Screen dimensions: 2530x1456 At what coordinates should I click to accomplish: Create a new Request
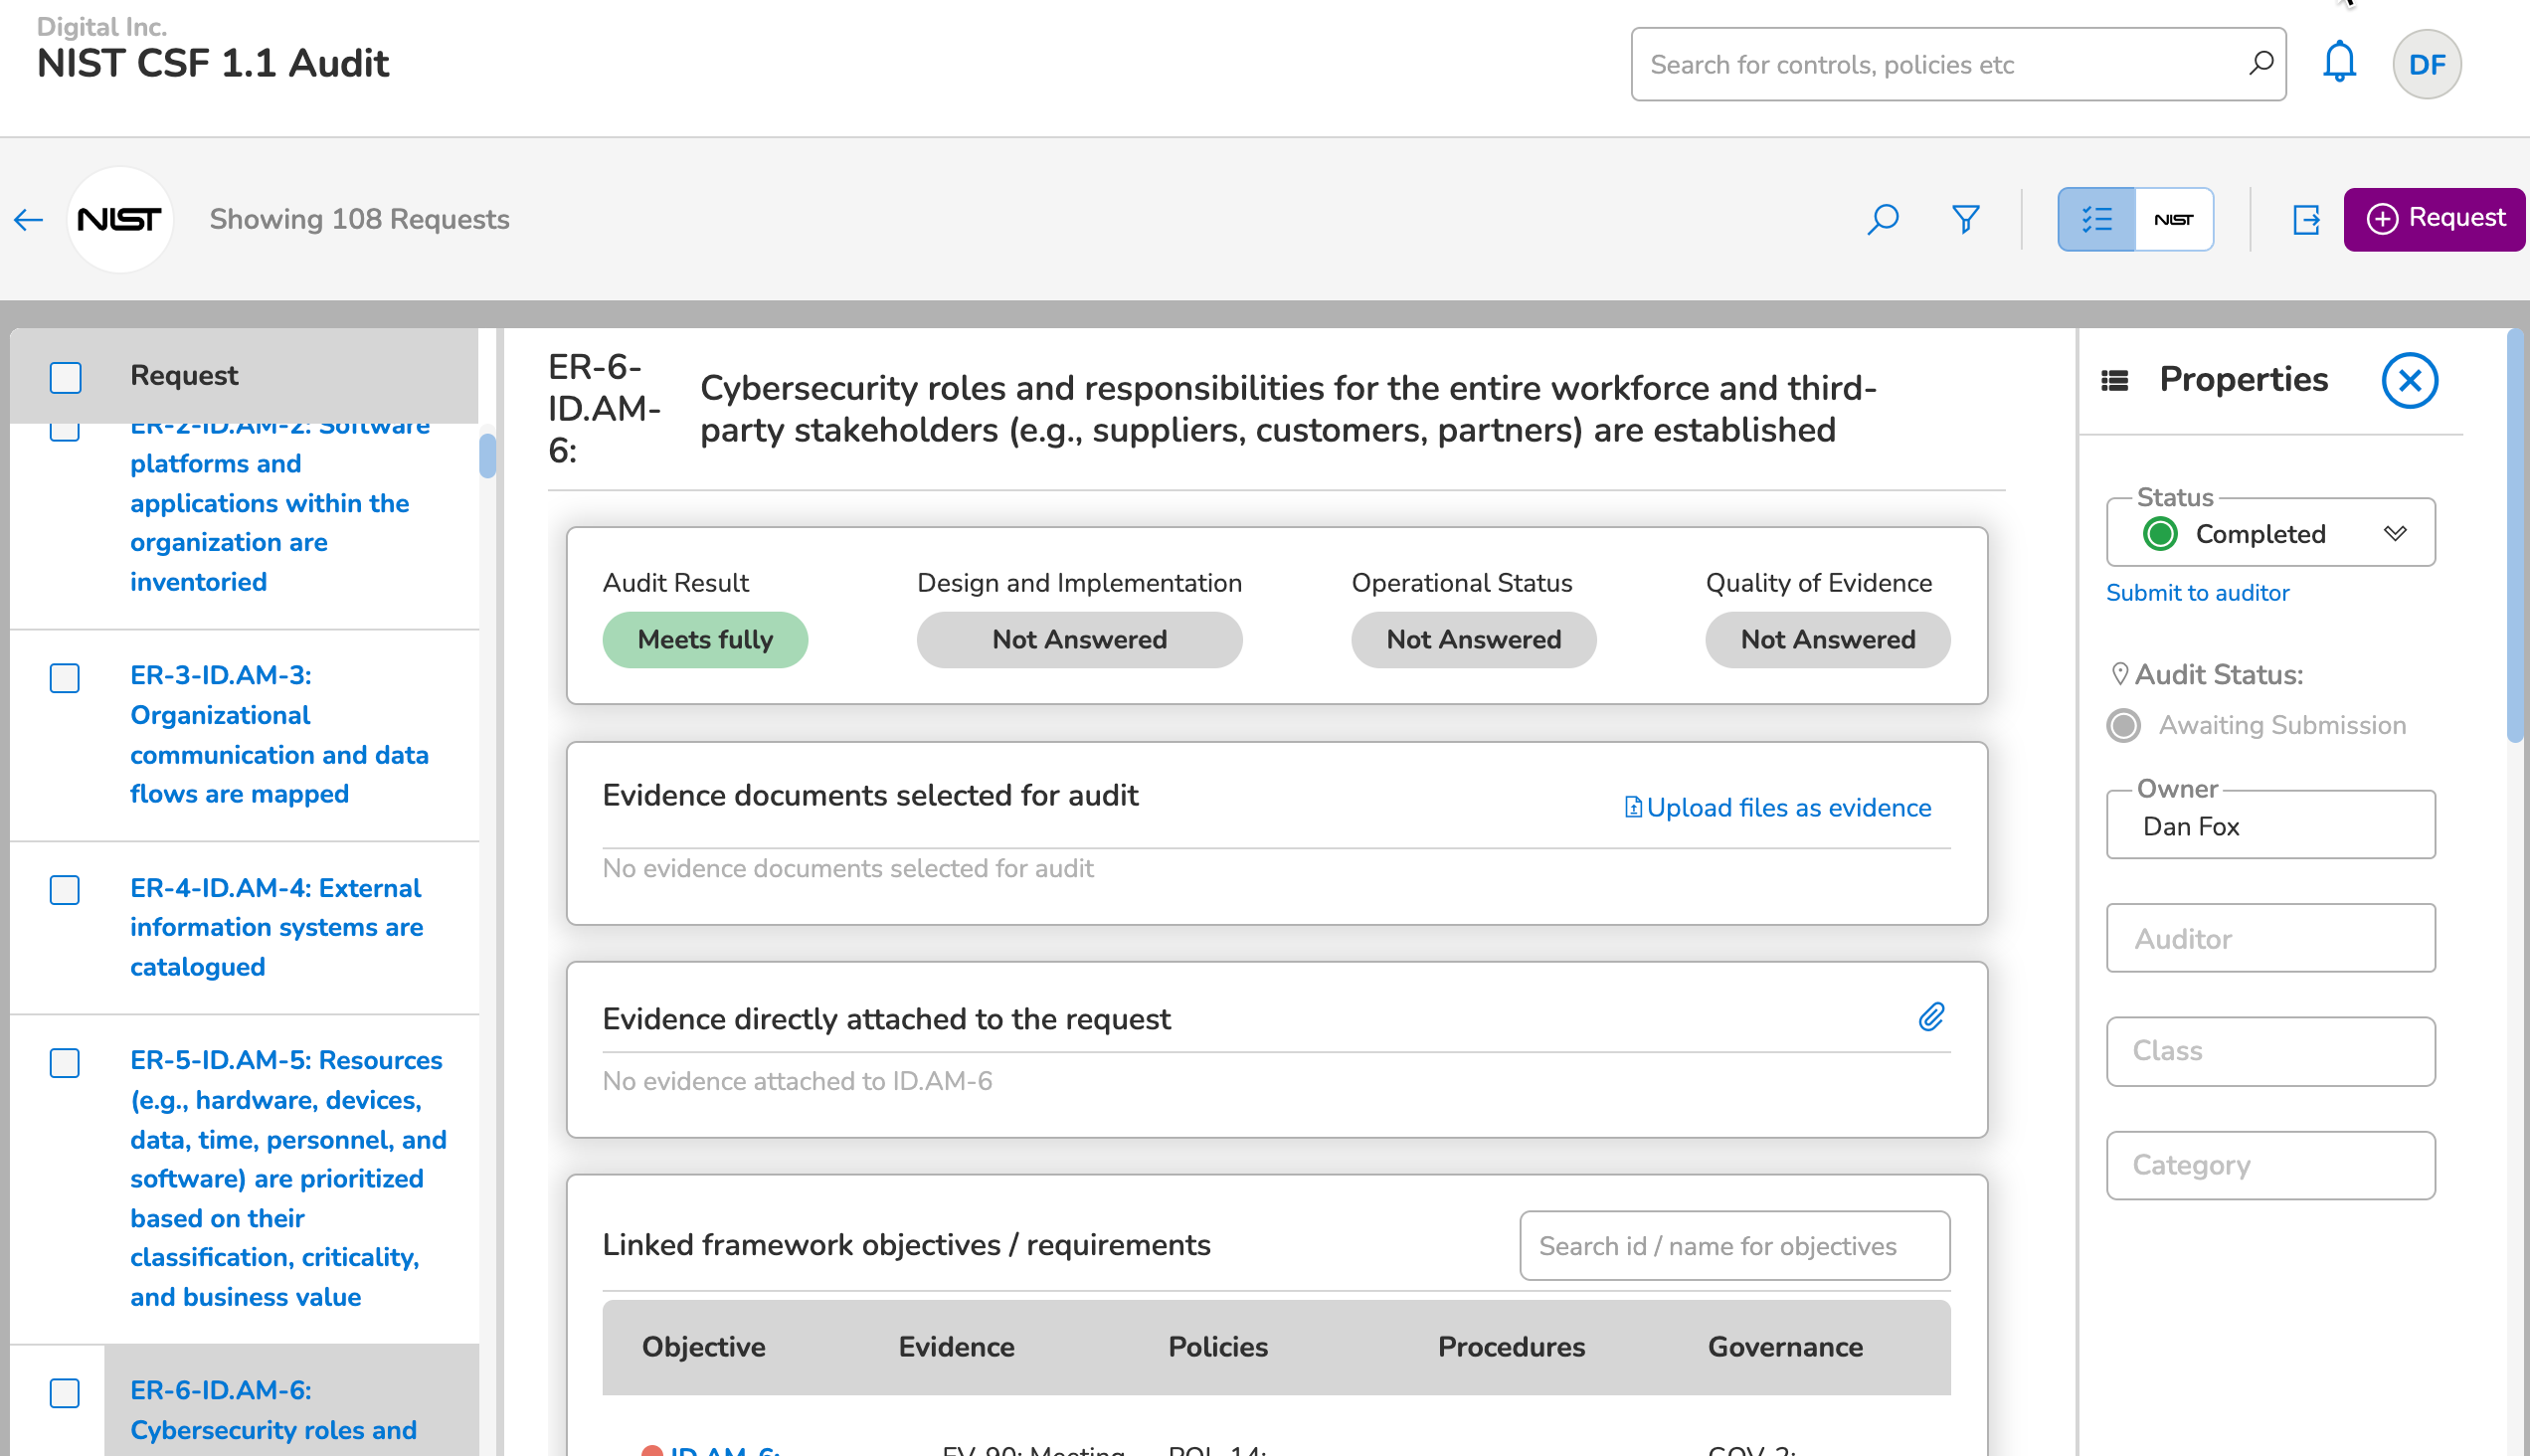pyautogui.click(x=2434, y=219)
